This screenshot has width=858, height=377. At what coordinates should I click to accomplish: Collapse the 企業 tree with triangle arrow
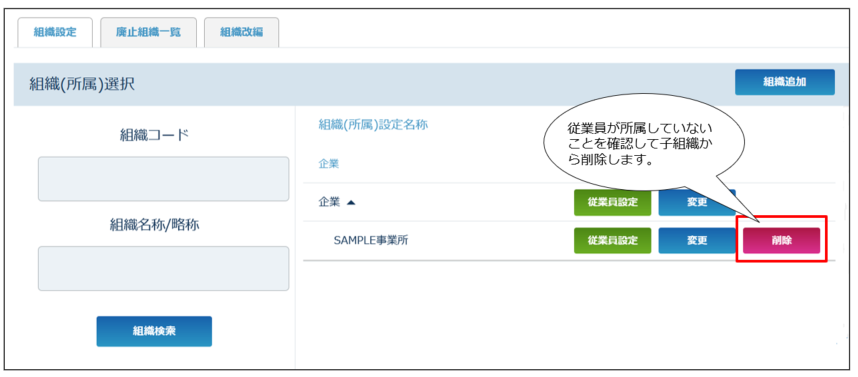point(351,202)
